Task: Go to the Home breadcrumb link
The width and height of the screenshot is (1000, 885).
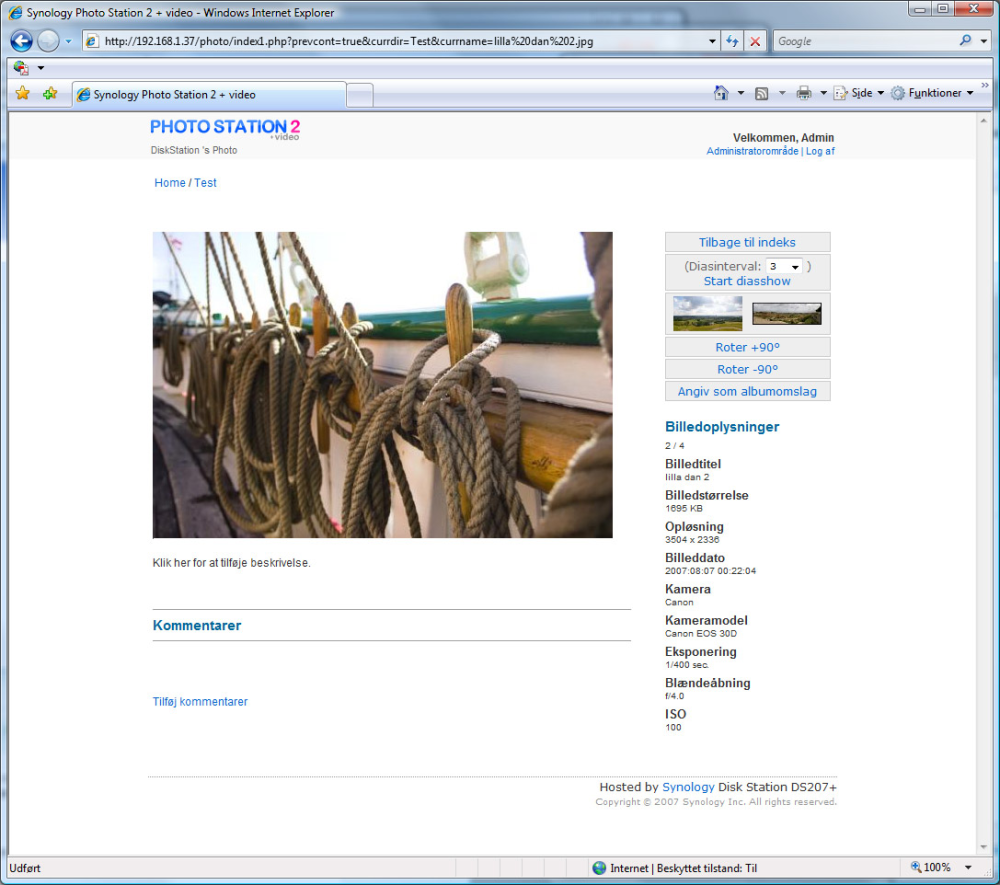Action: click(170, 183)
